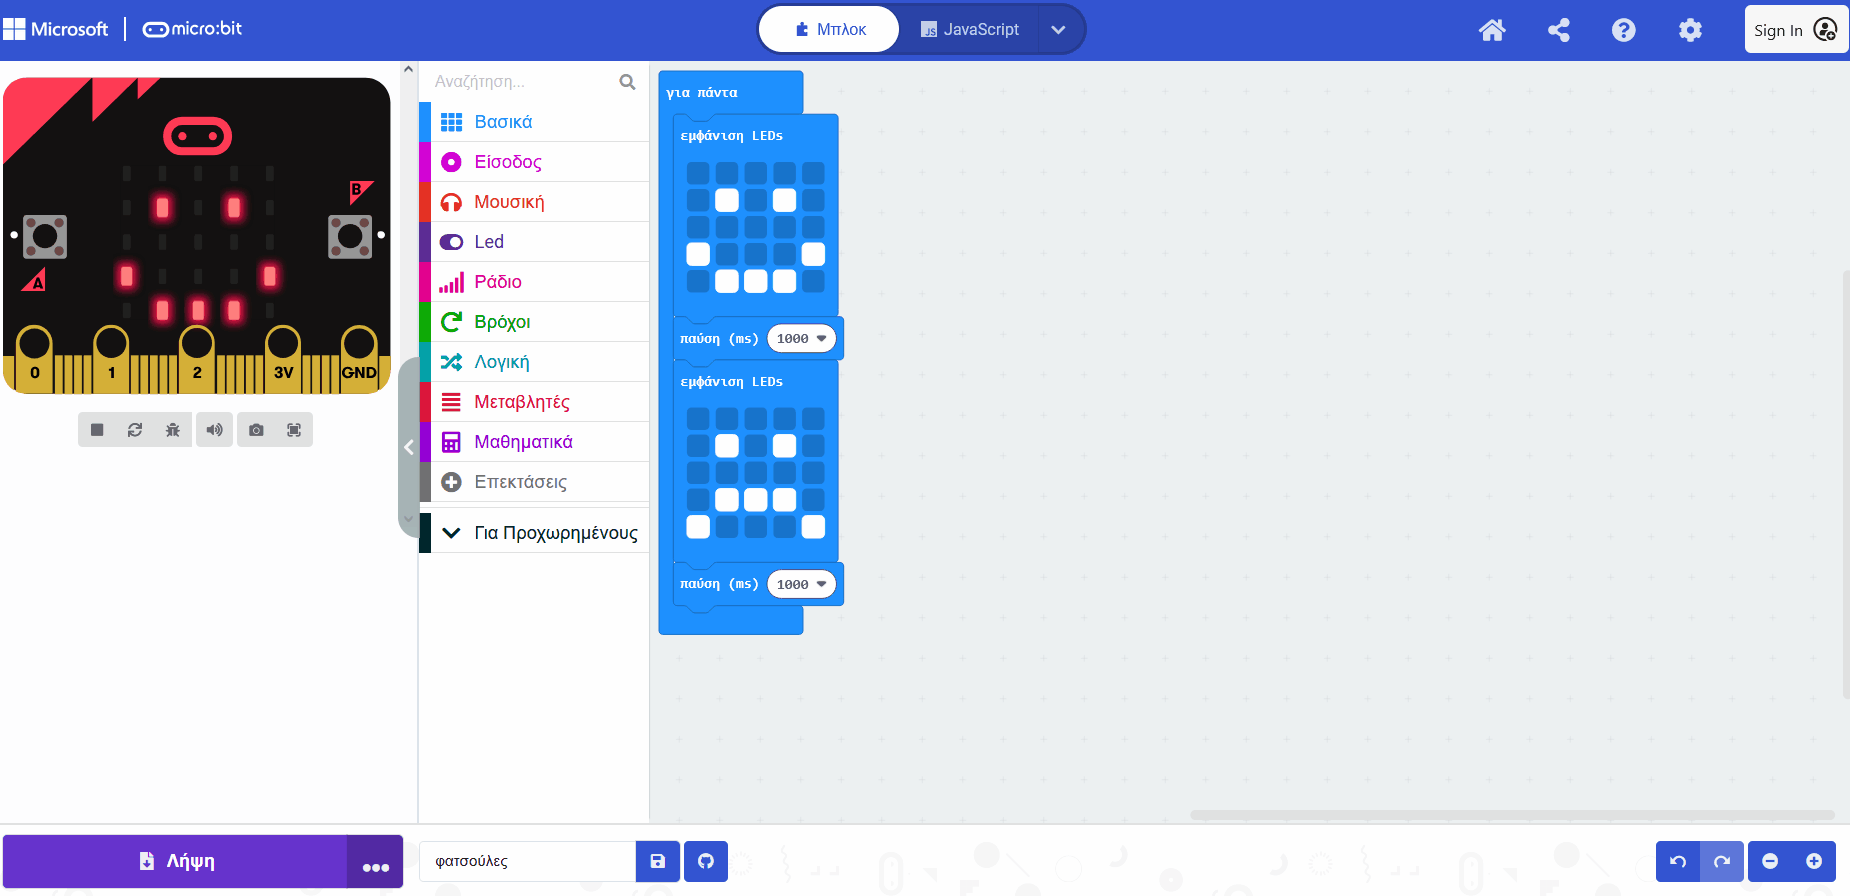
Task: Take a simulator screenshot with camera icon
Action: (256, 430)
